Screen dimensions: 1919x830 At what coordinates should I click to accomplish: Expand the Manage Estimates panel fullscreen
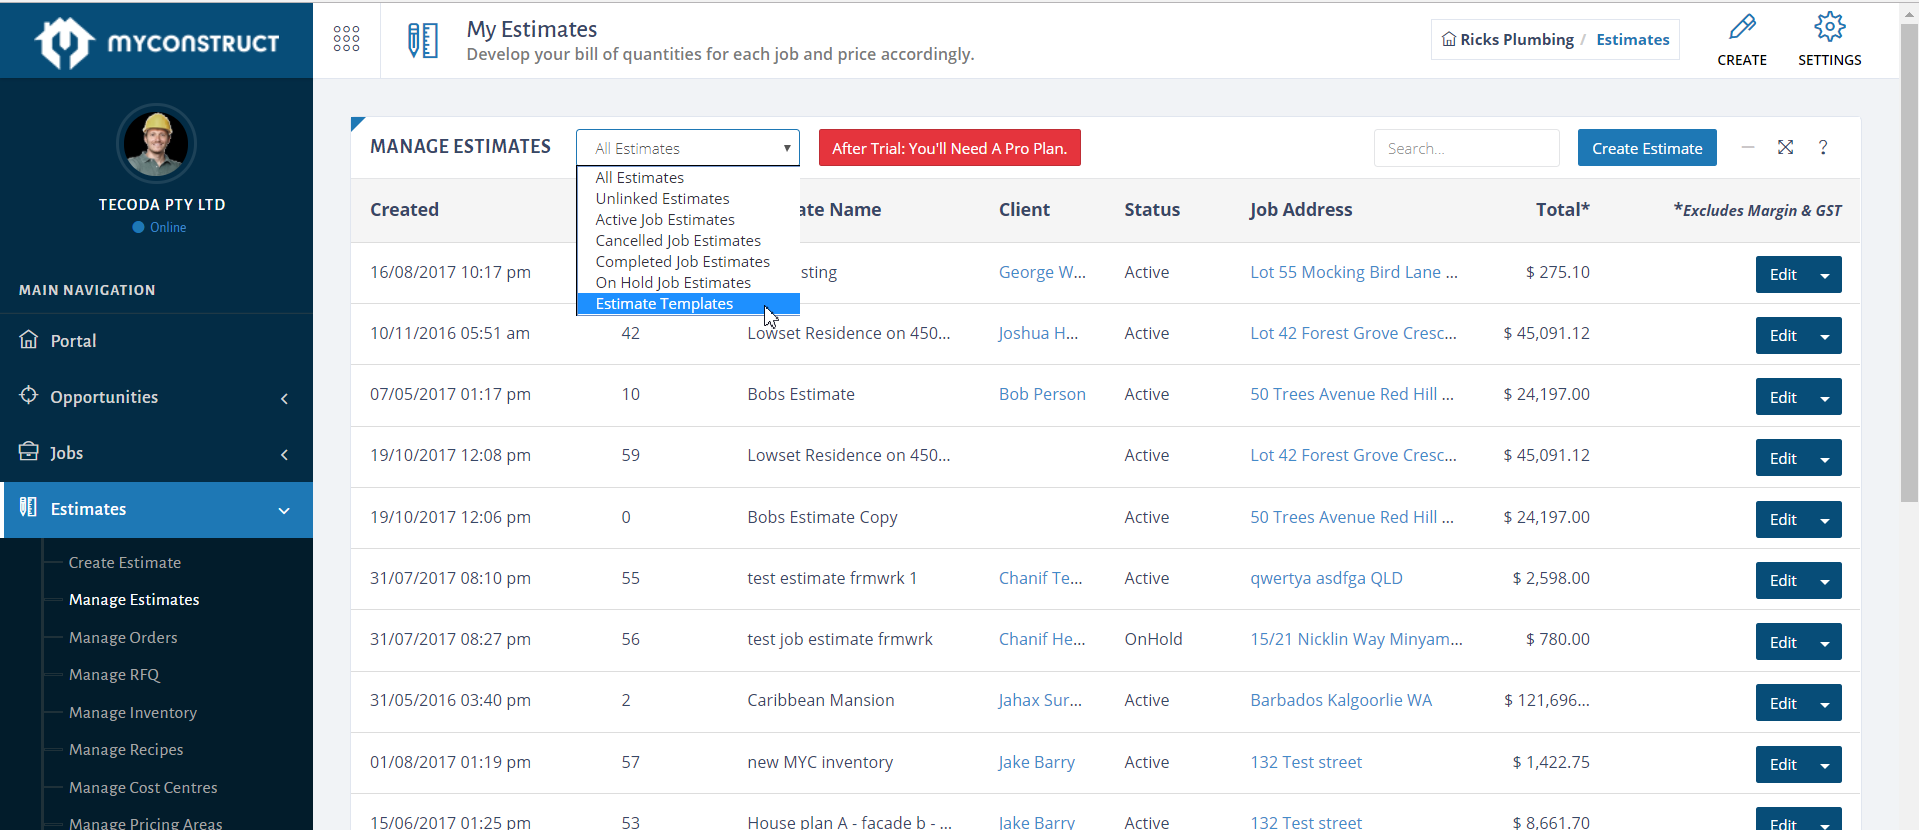coord(1785,147)
